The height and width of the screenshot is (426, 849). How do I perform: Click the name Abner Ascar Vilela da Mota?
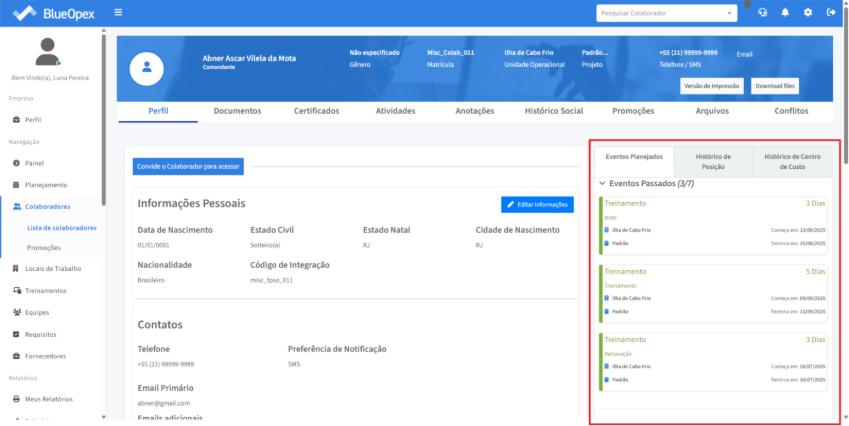click(x=249, y=58)
